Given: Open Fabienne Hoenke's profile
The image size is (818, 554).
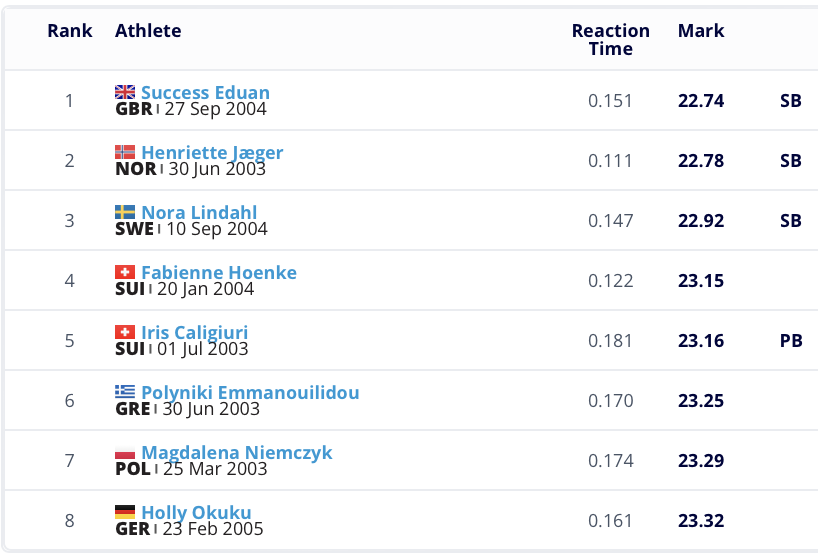Looking at the screenshot, I should point(219,273).
